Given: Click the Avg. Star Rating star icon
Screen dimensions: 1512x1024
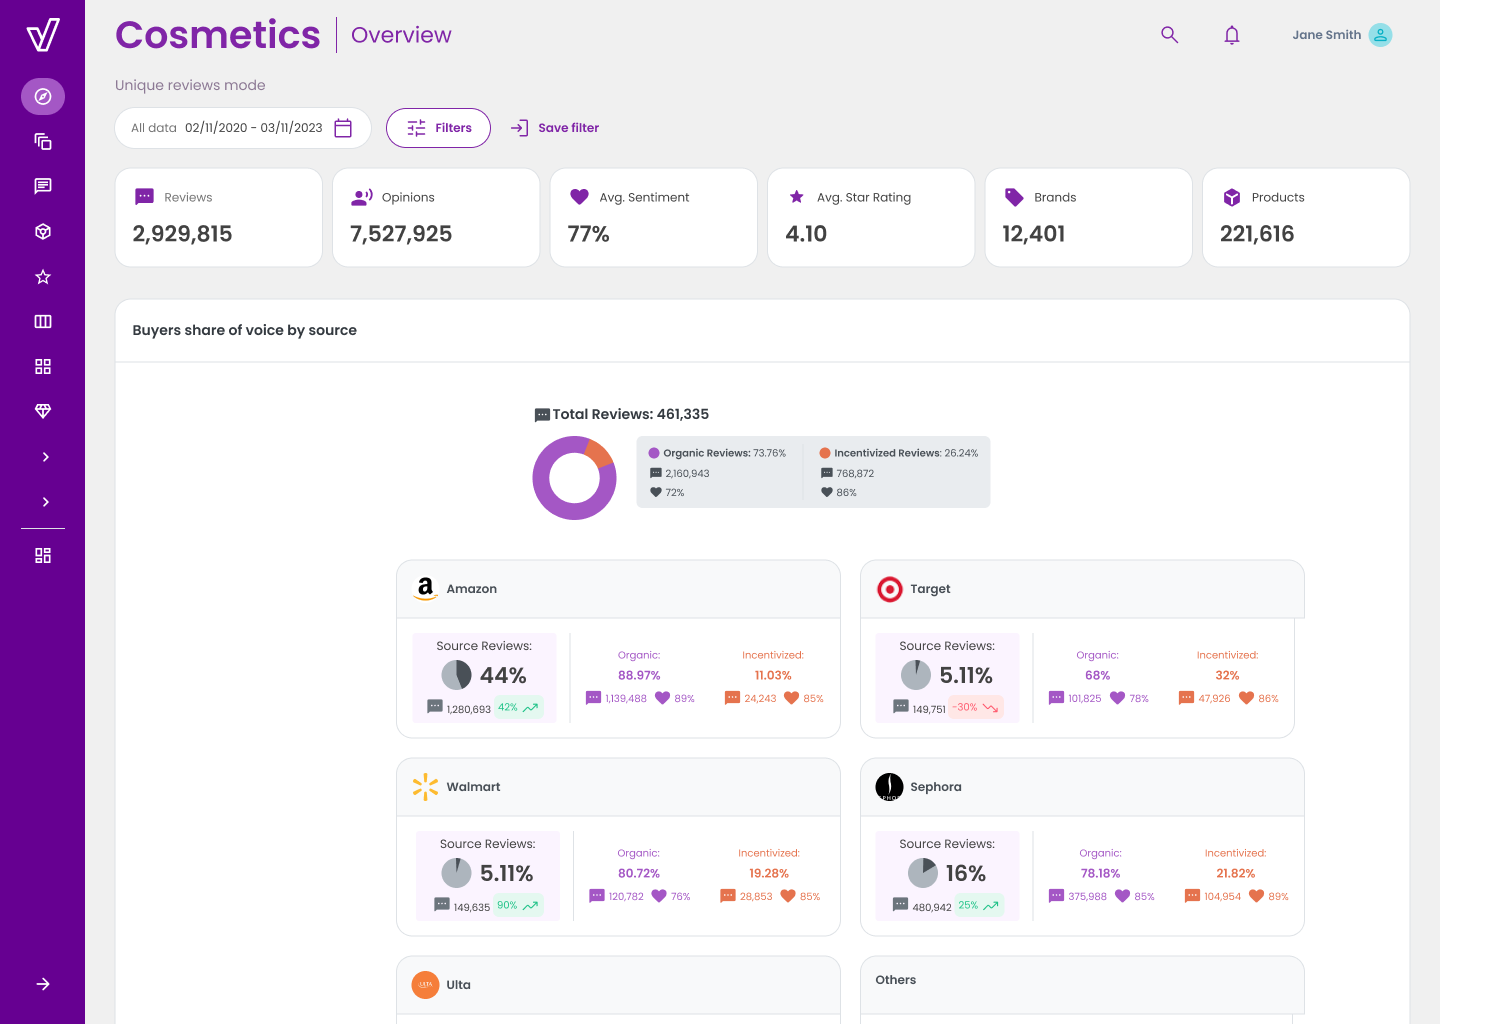Looking at the screenshot, I should [797, 197].
